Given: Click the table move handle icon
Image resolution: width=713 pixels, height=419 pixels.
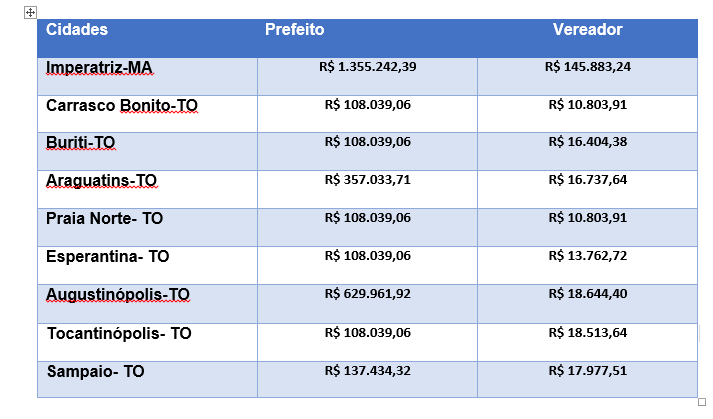Looking at the screenshot, I should [30, 12].
